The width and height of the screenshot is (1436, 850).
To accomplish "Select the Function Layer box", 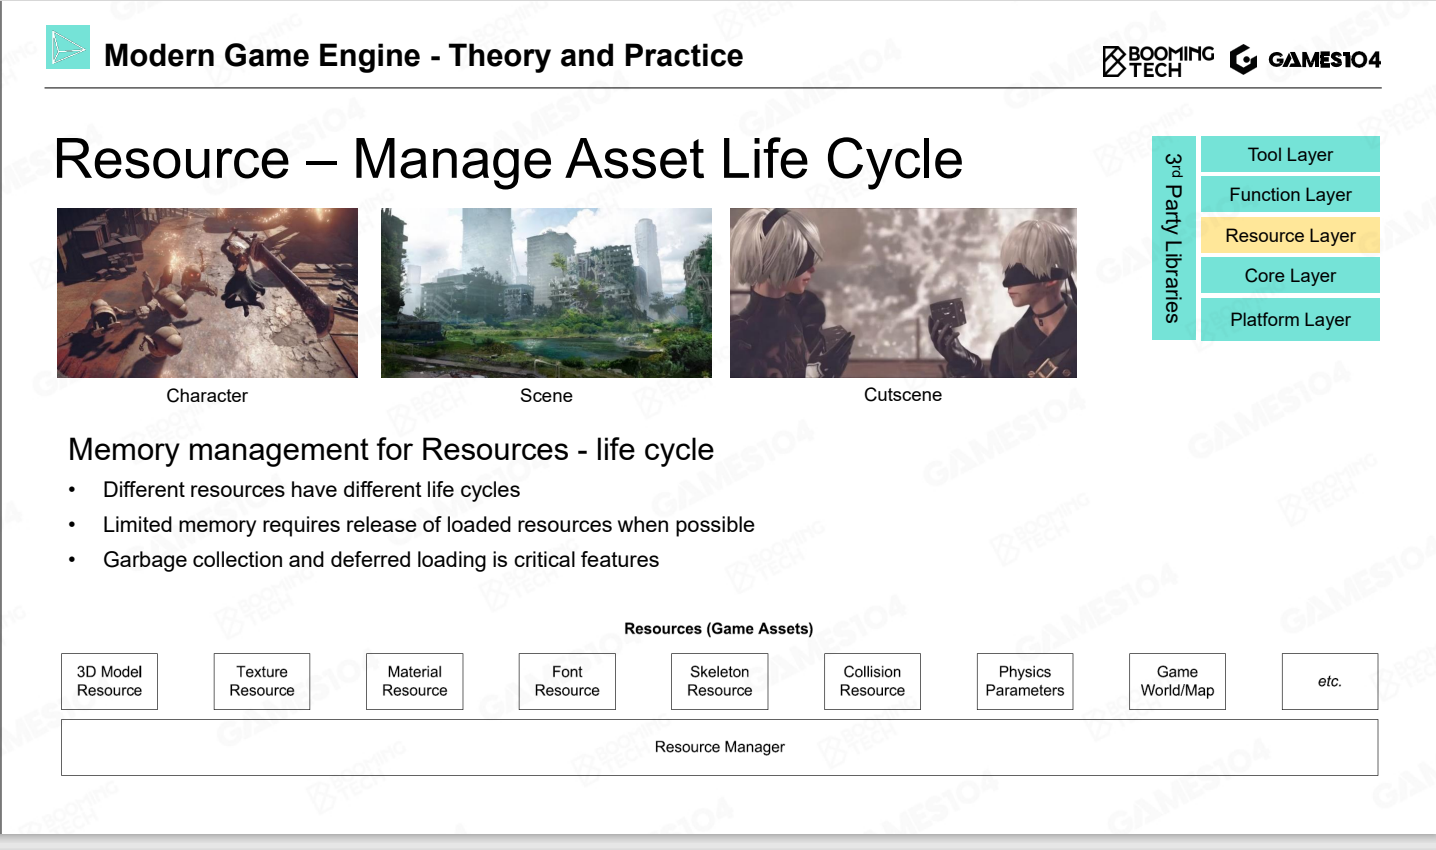I will [1290, 194].
